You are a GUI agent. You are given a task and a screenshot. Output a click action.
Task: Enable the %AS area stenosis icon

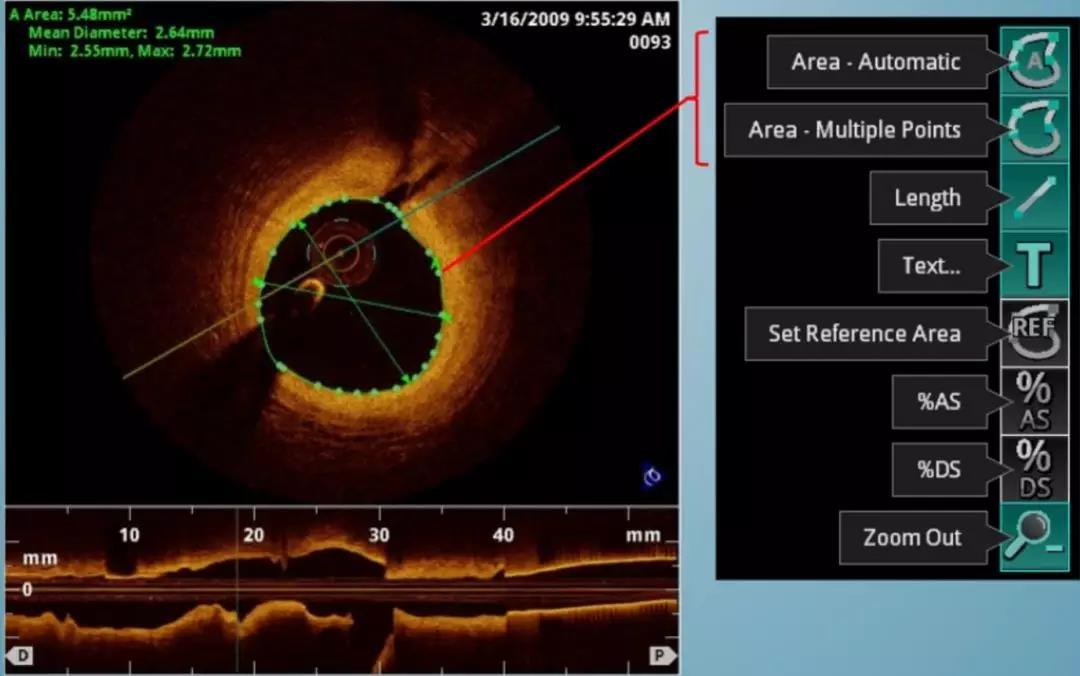[1033, 401]
